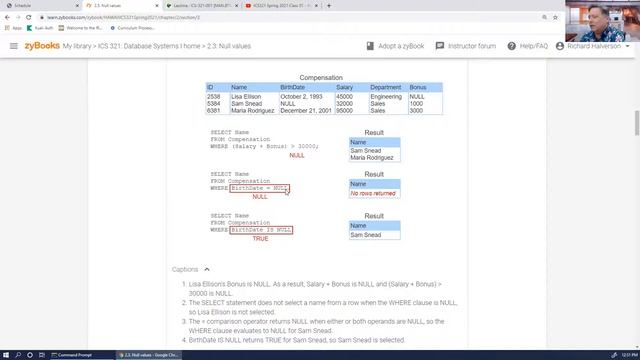Screen dimensions: 640x360
Task: Switch to the Schedule tab
Action: [x=40, y=6]
